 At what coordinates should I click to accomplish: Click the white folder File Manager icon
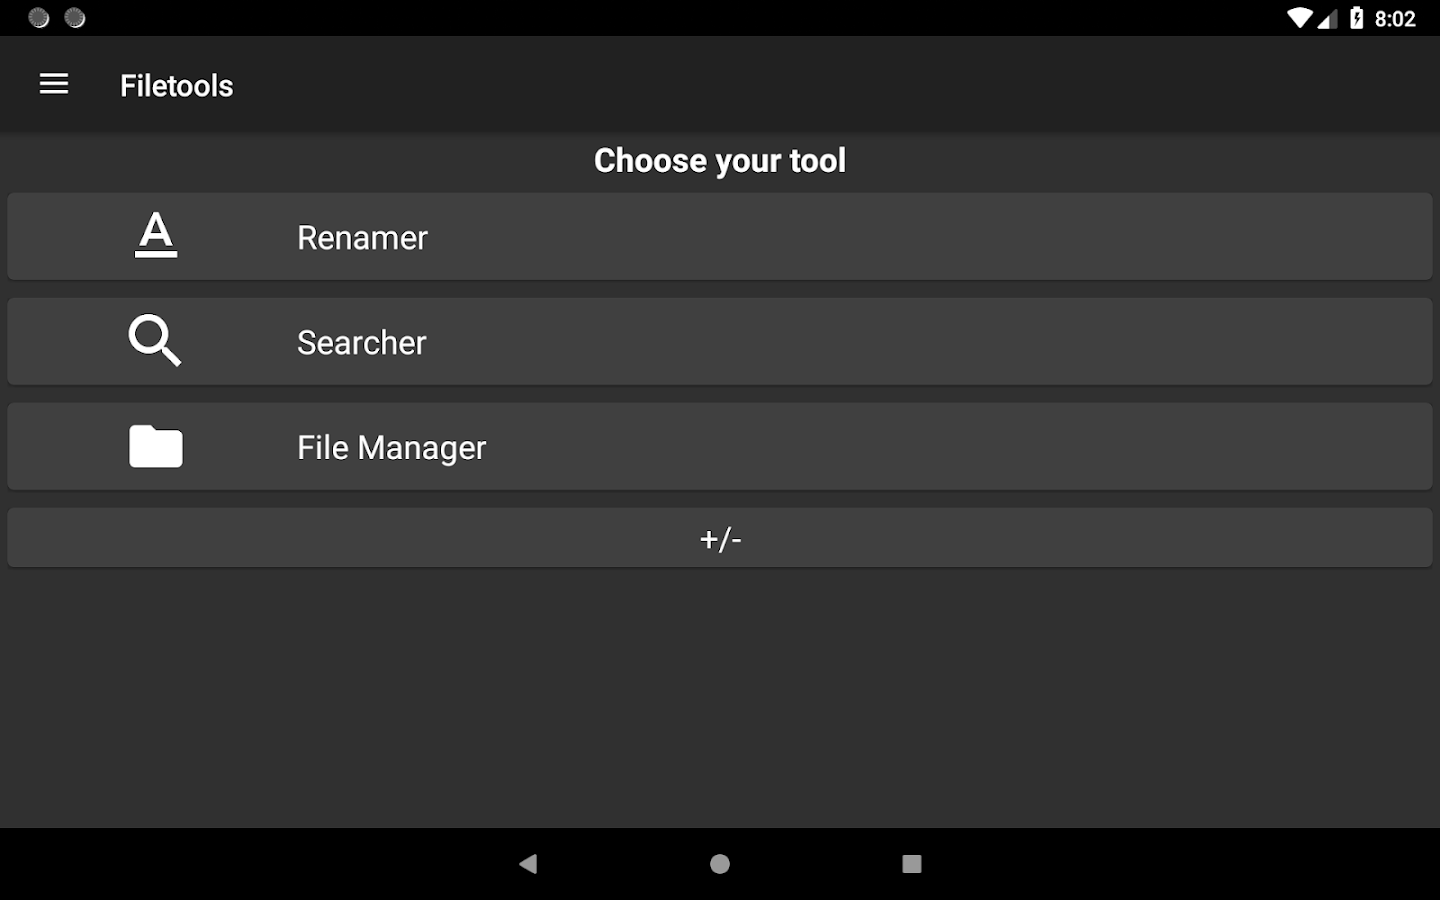[x=156, y=446]
